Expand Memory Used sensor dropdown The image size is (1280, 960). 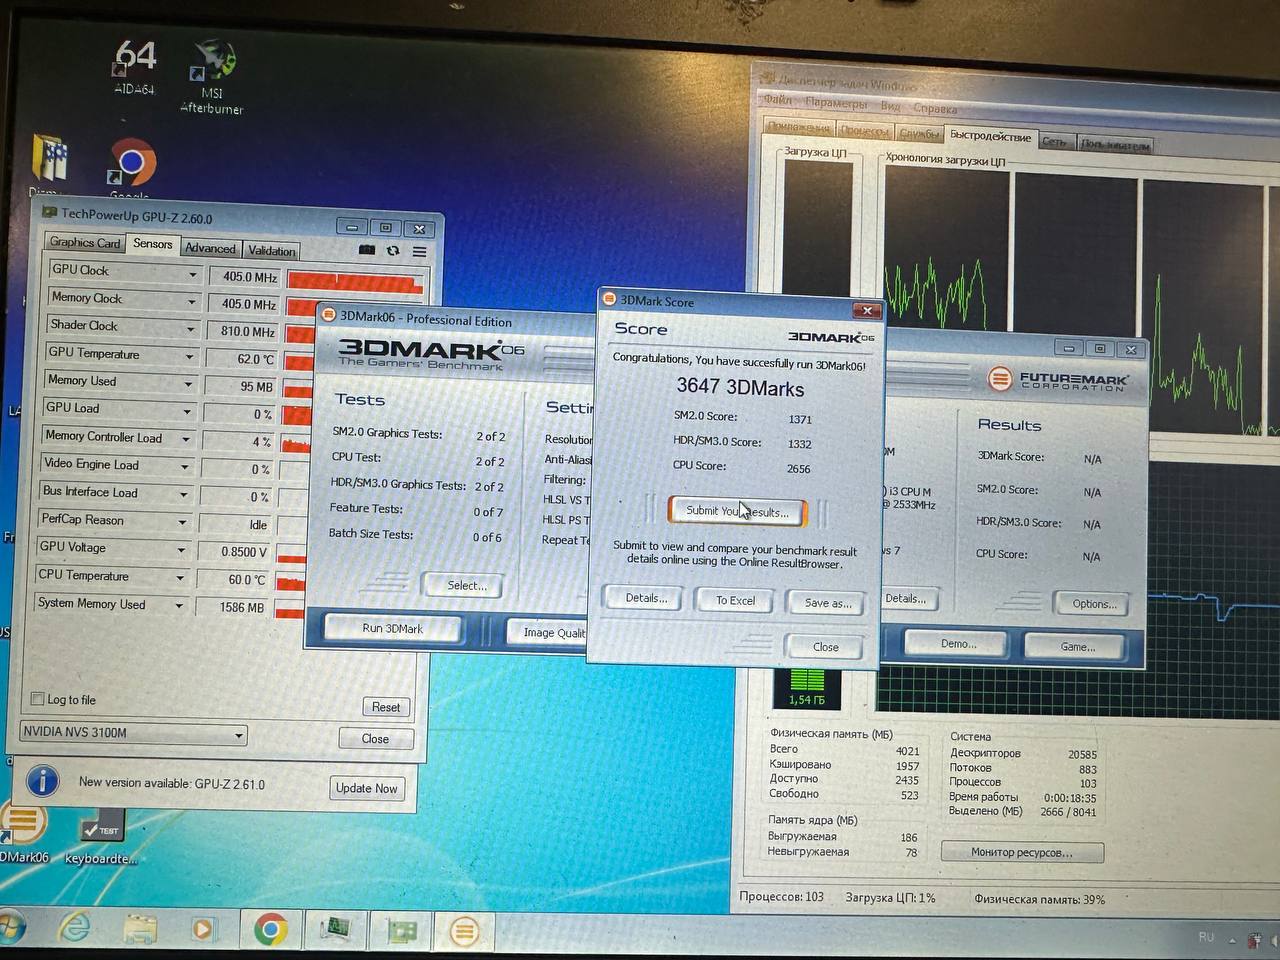tap(188, 383)
